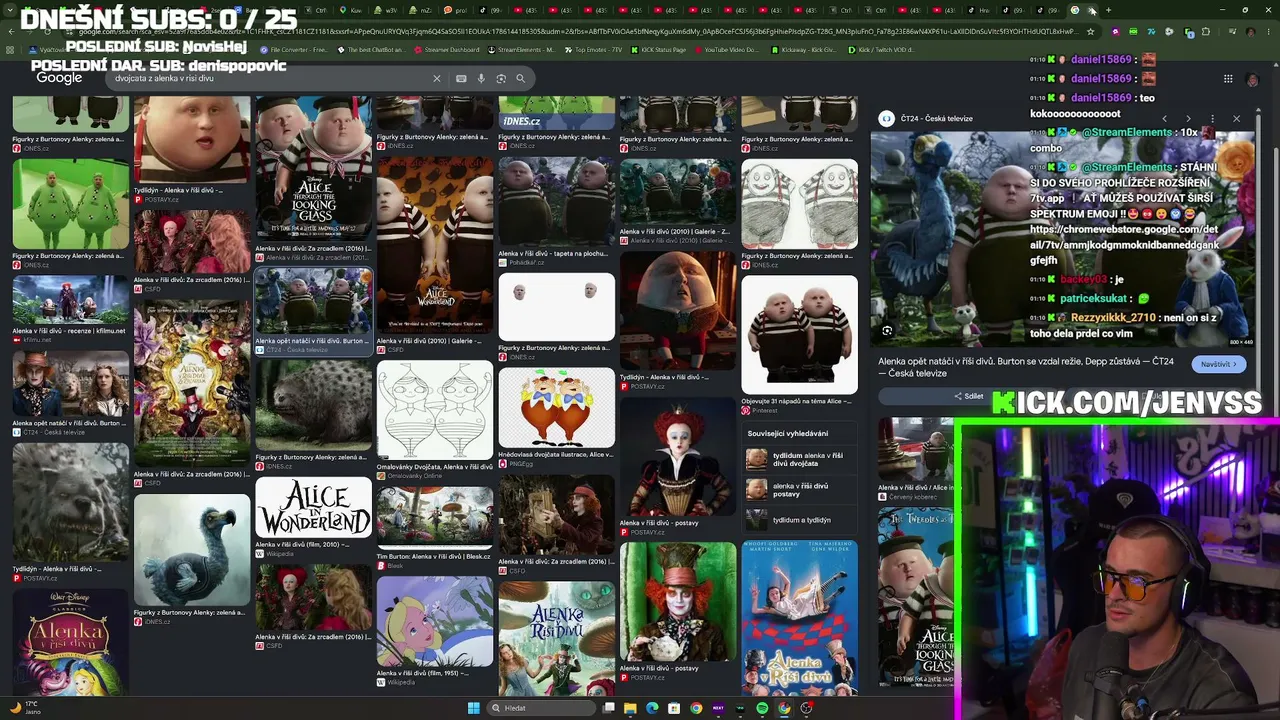Show next image in preview panel

[1188, 118]
